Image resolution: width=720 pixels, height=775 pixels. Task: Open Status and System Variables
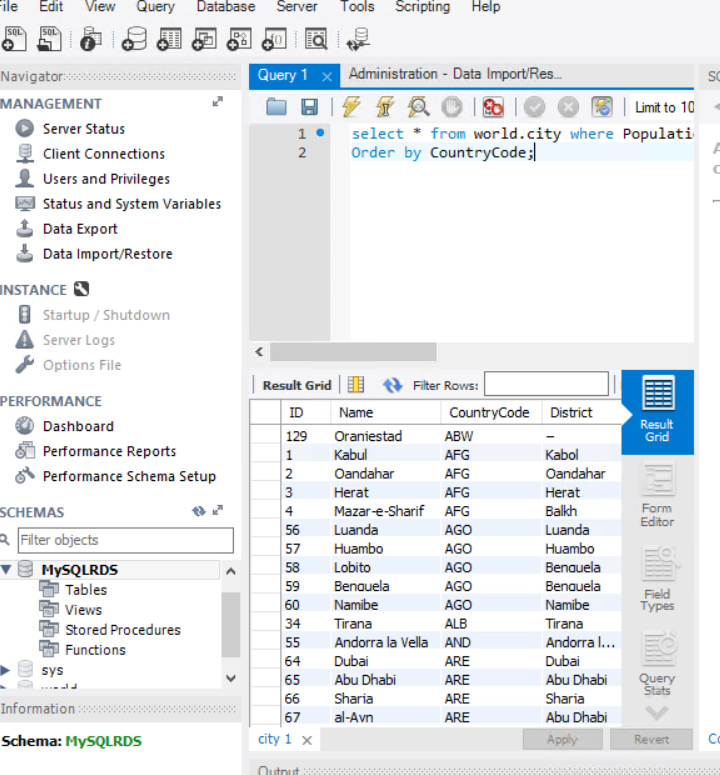click(132, 204)
